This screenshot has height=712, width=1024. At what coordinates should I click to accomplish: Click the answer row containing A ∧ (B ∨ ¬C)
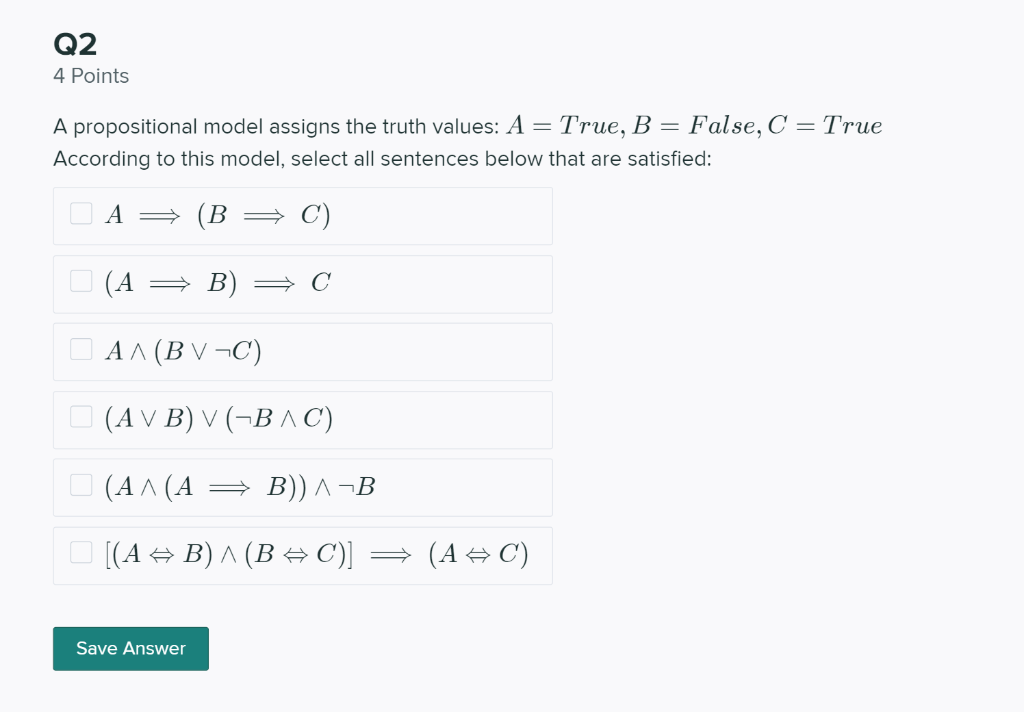tap(300, 351)
